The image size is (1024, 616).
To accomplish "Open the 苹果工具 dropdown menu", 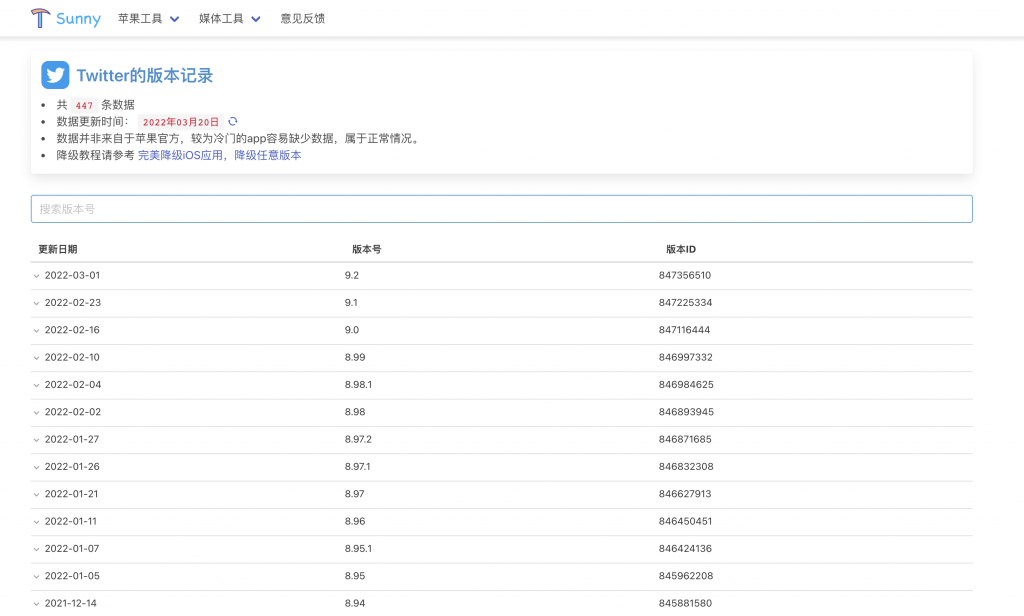I will click(148, 19).
